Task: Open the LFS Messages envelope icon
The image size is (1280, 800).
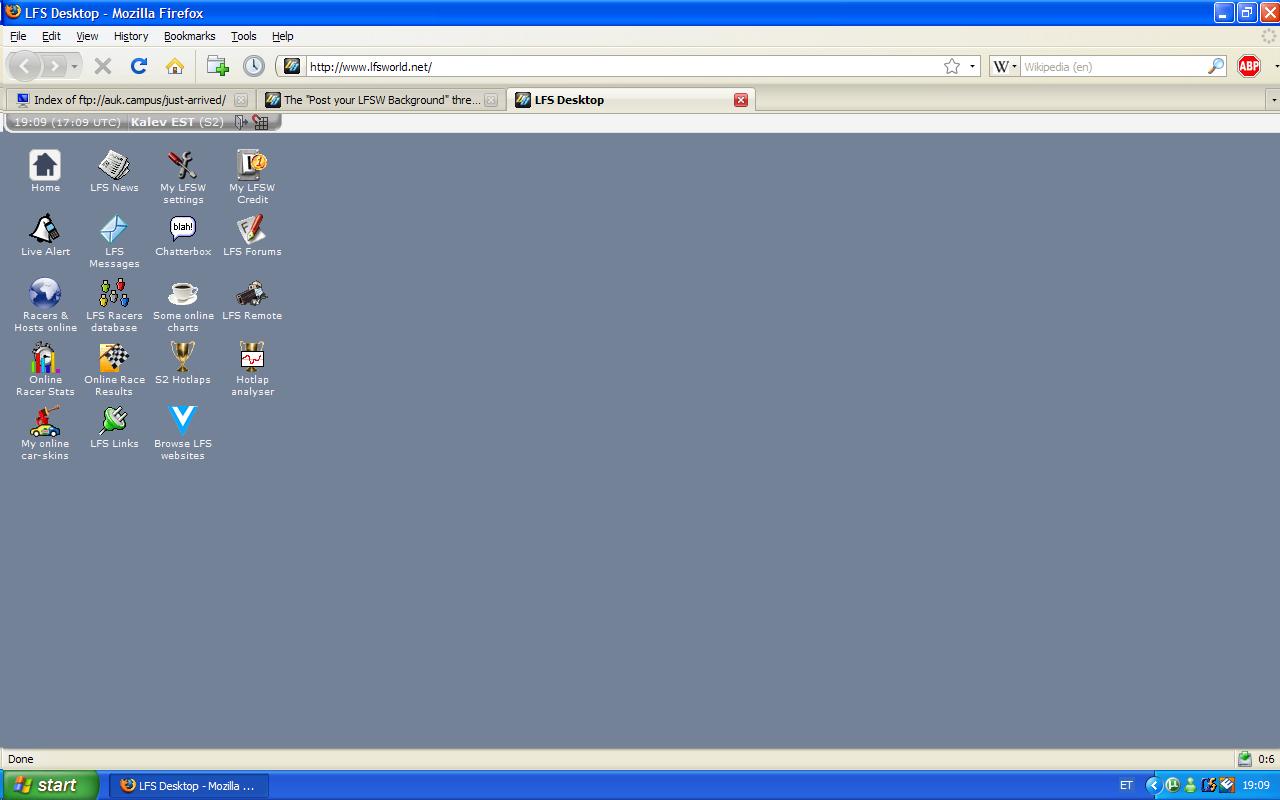Action: point(114,229)
